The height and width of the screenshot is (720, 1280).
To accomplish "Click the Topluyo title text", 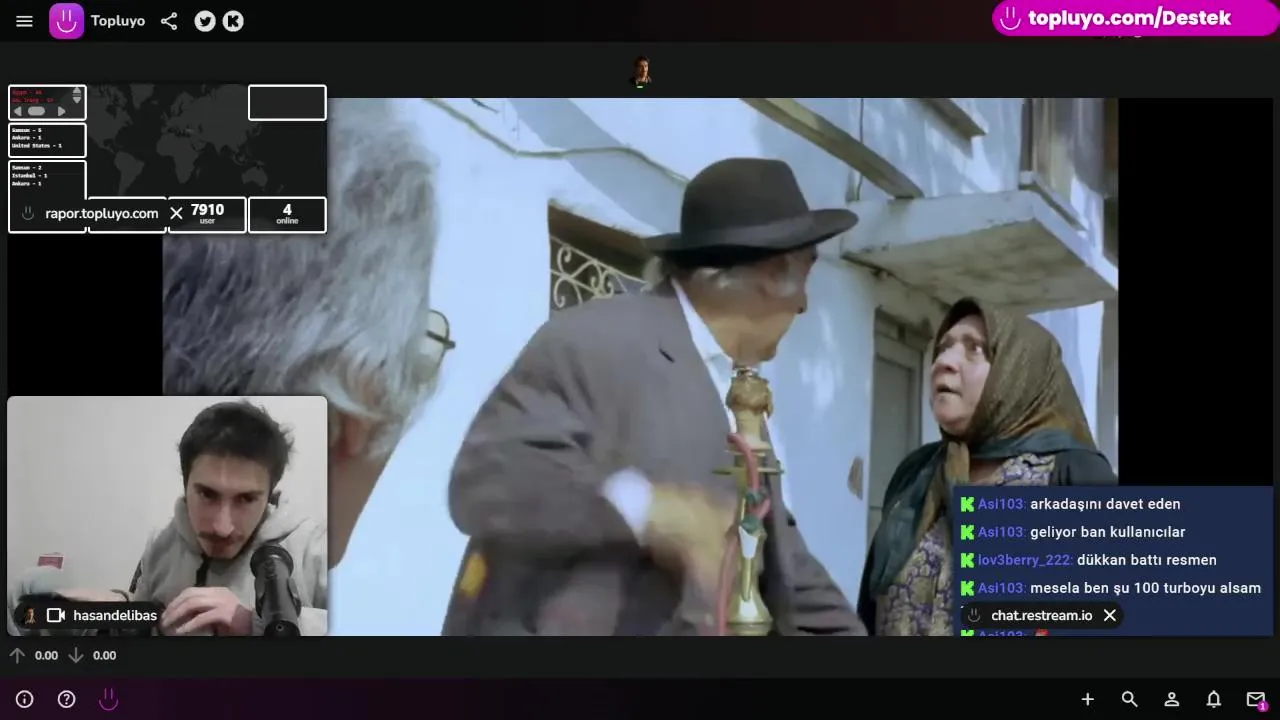I will (118, 21).
